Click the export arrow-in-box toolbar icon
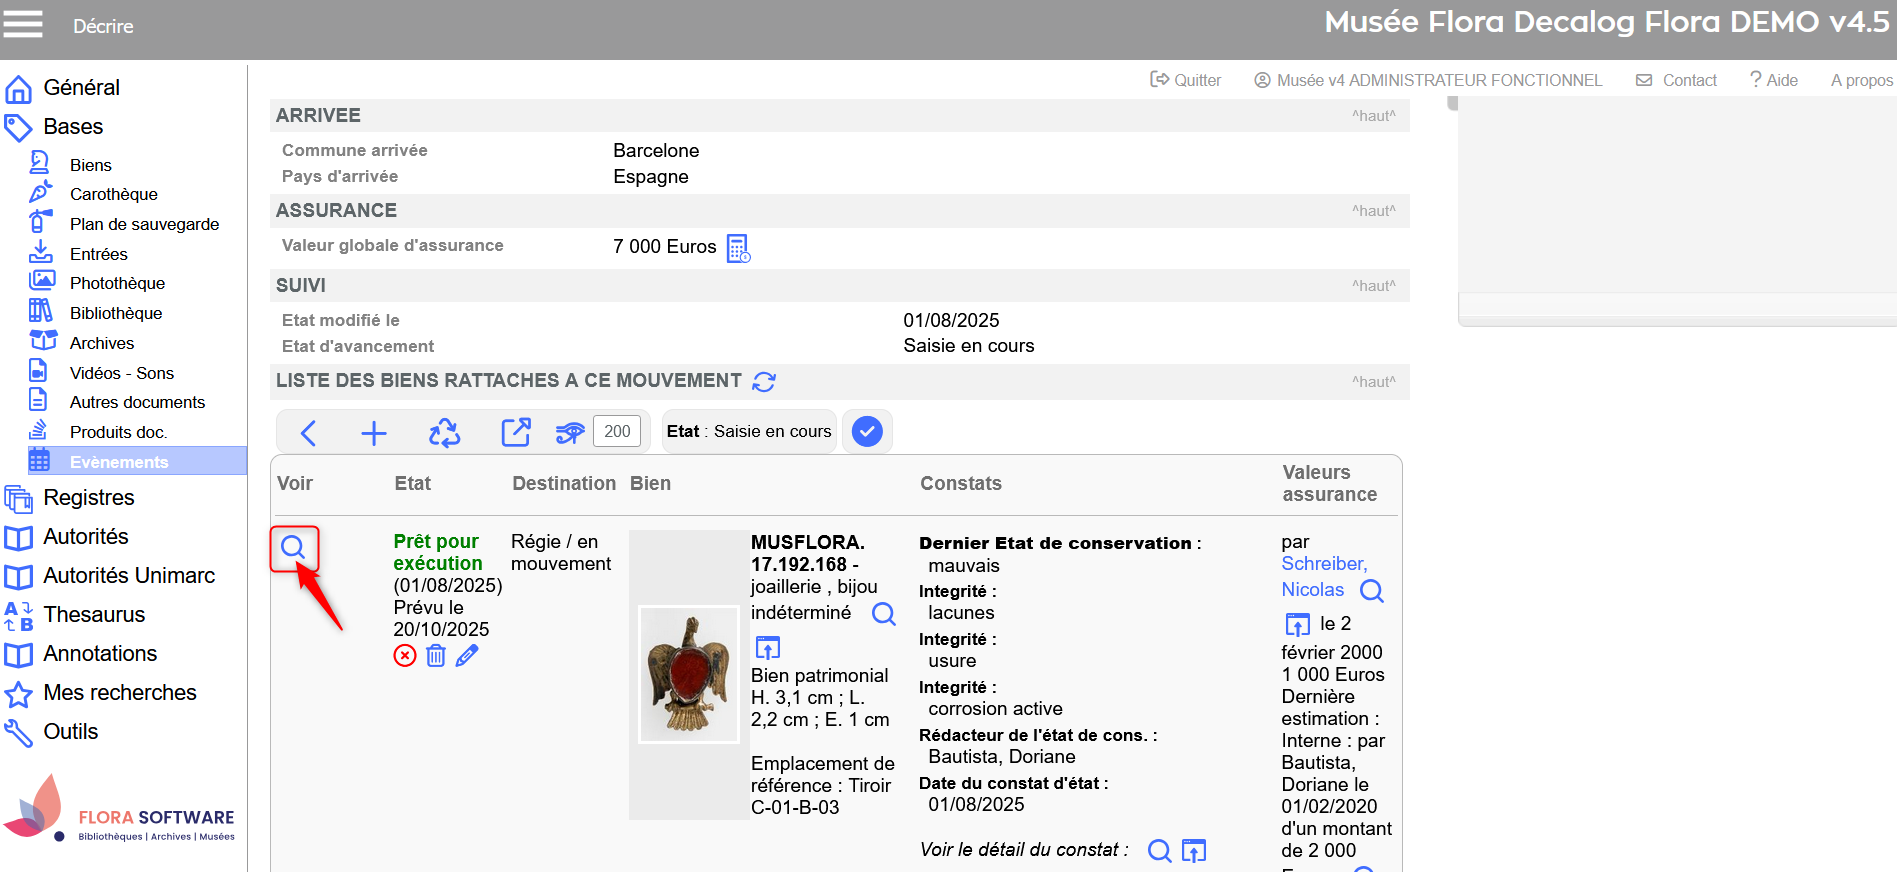This screenshot has height=872, width=1897. [515, 433]
